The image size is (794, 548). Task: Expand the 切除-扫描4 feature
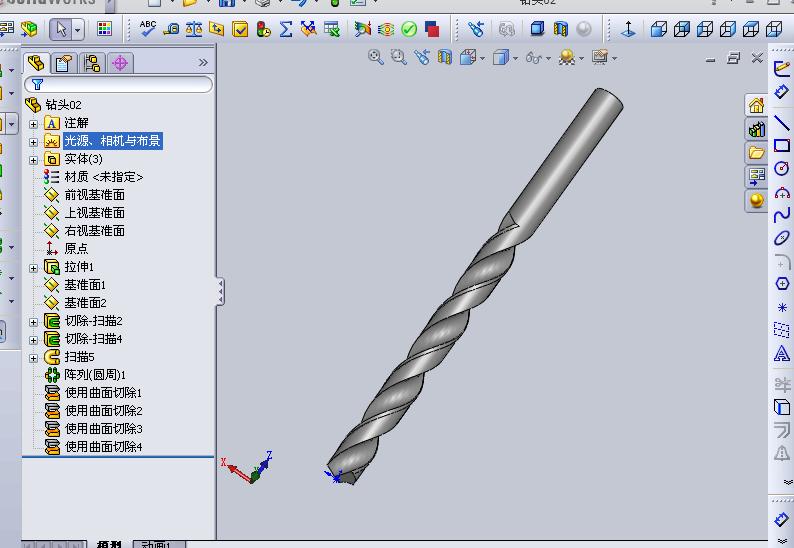tap(33, 340)
